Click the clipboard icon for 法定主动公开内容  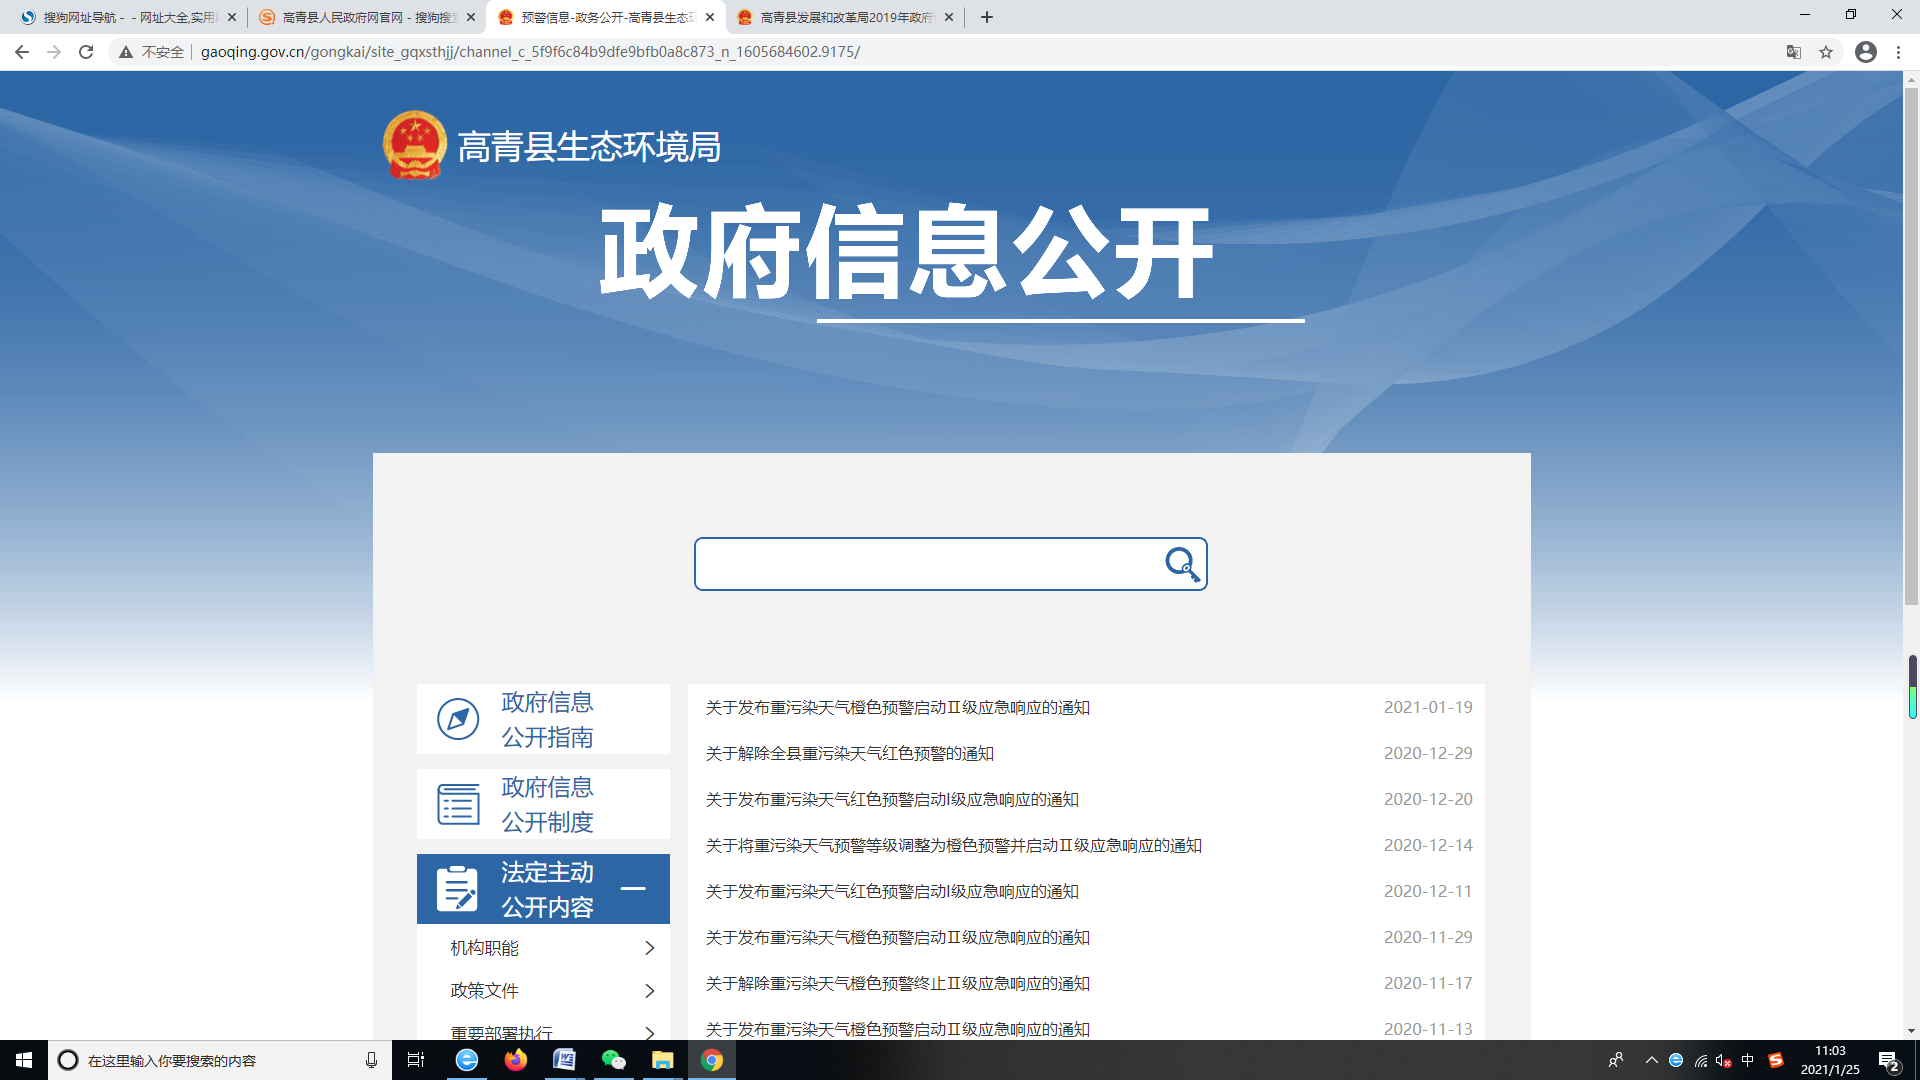(458, 889)
